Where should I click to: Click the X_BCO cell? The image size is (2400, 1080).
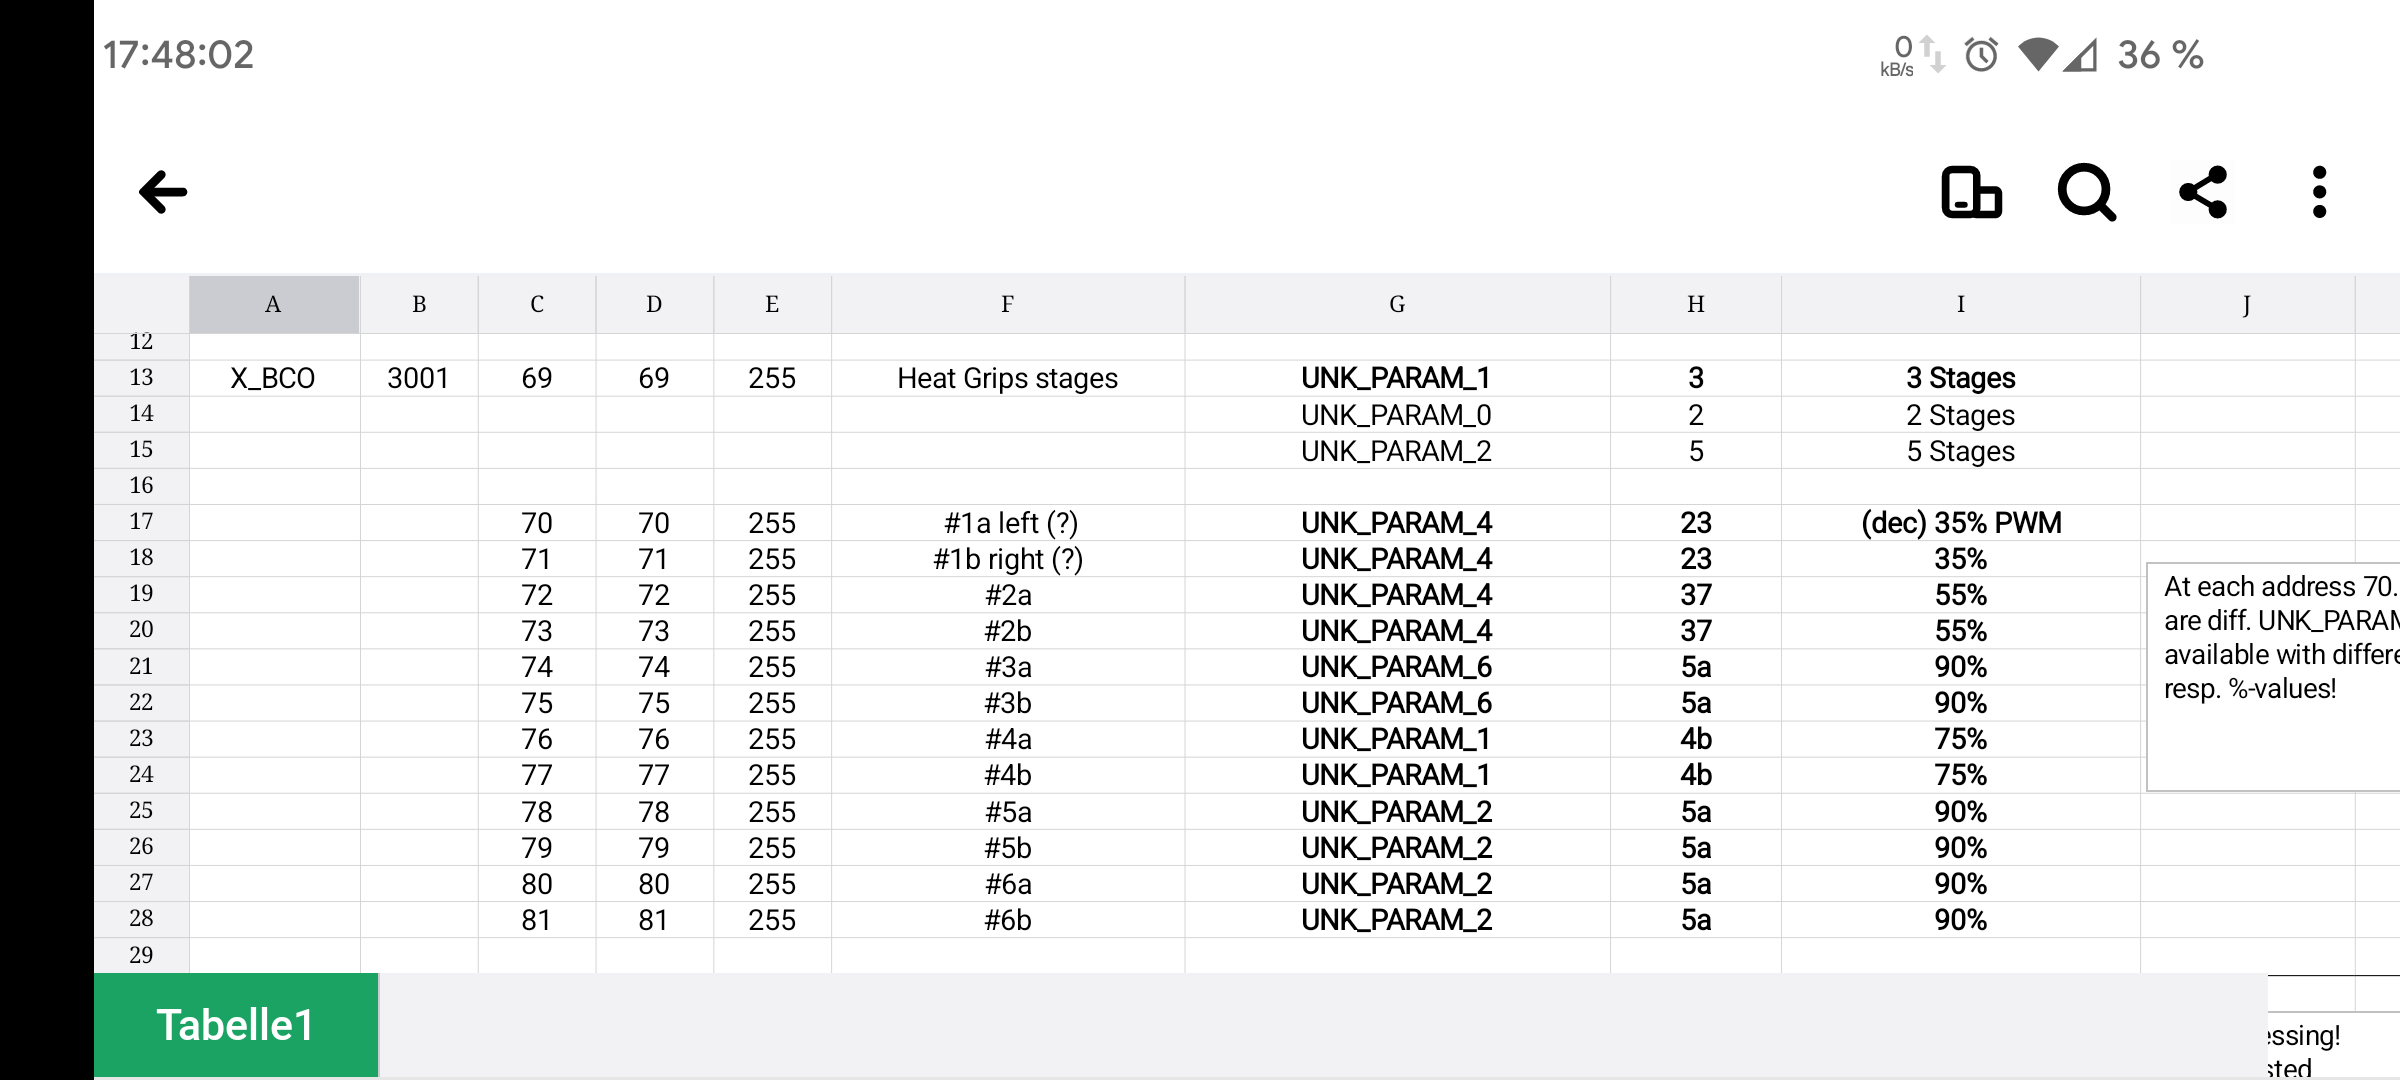[x=273, y=378]
